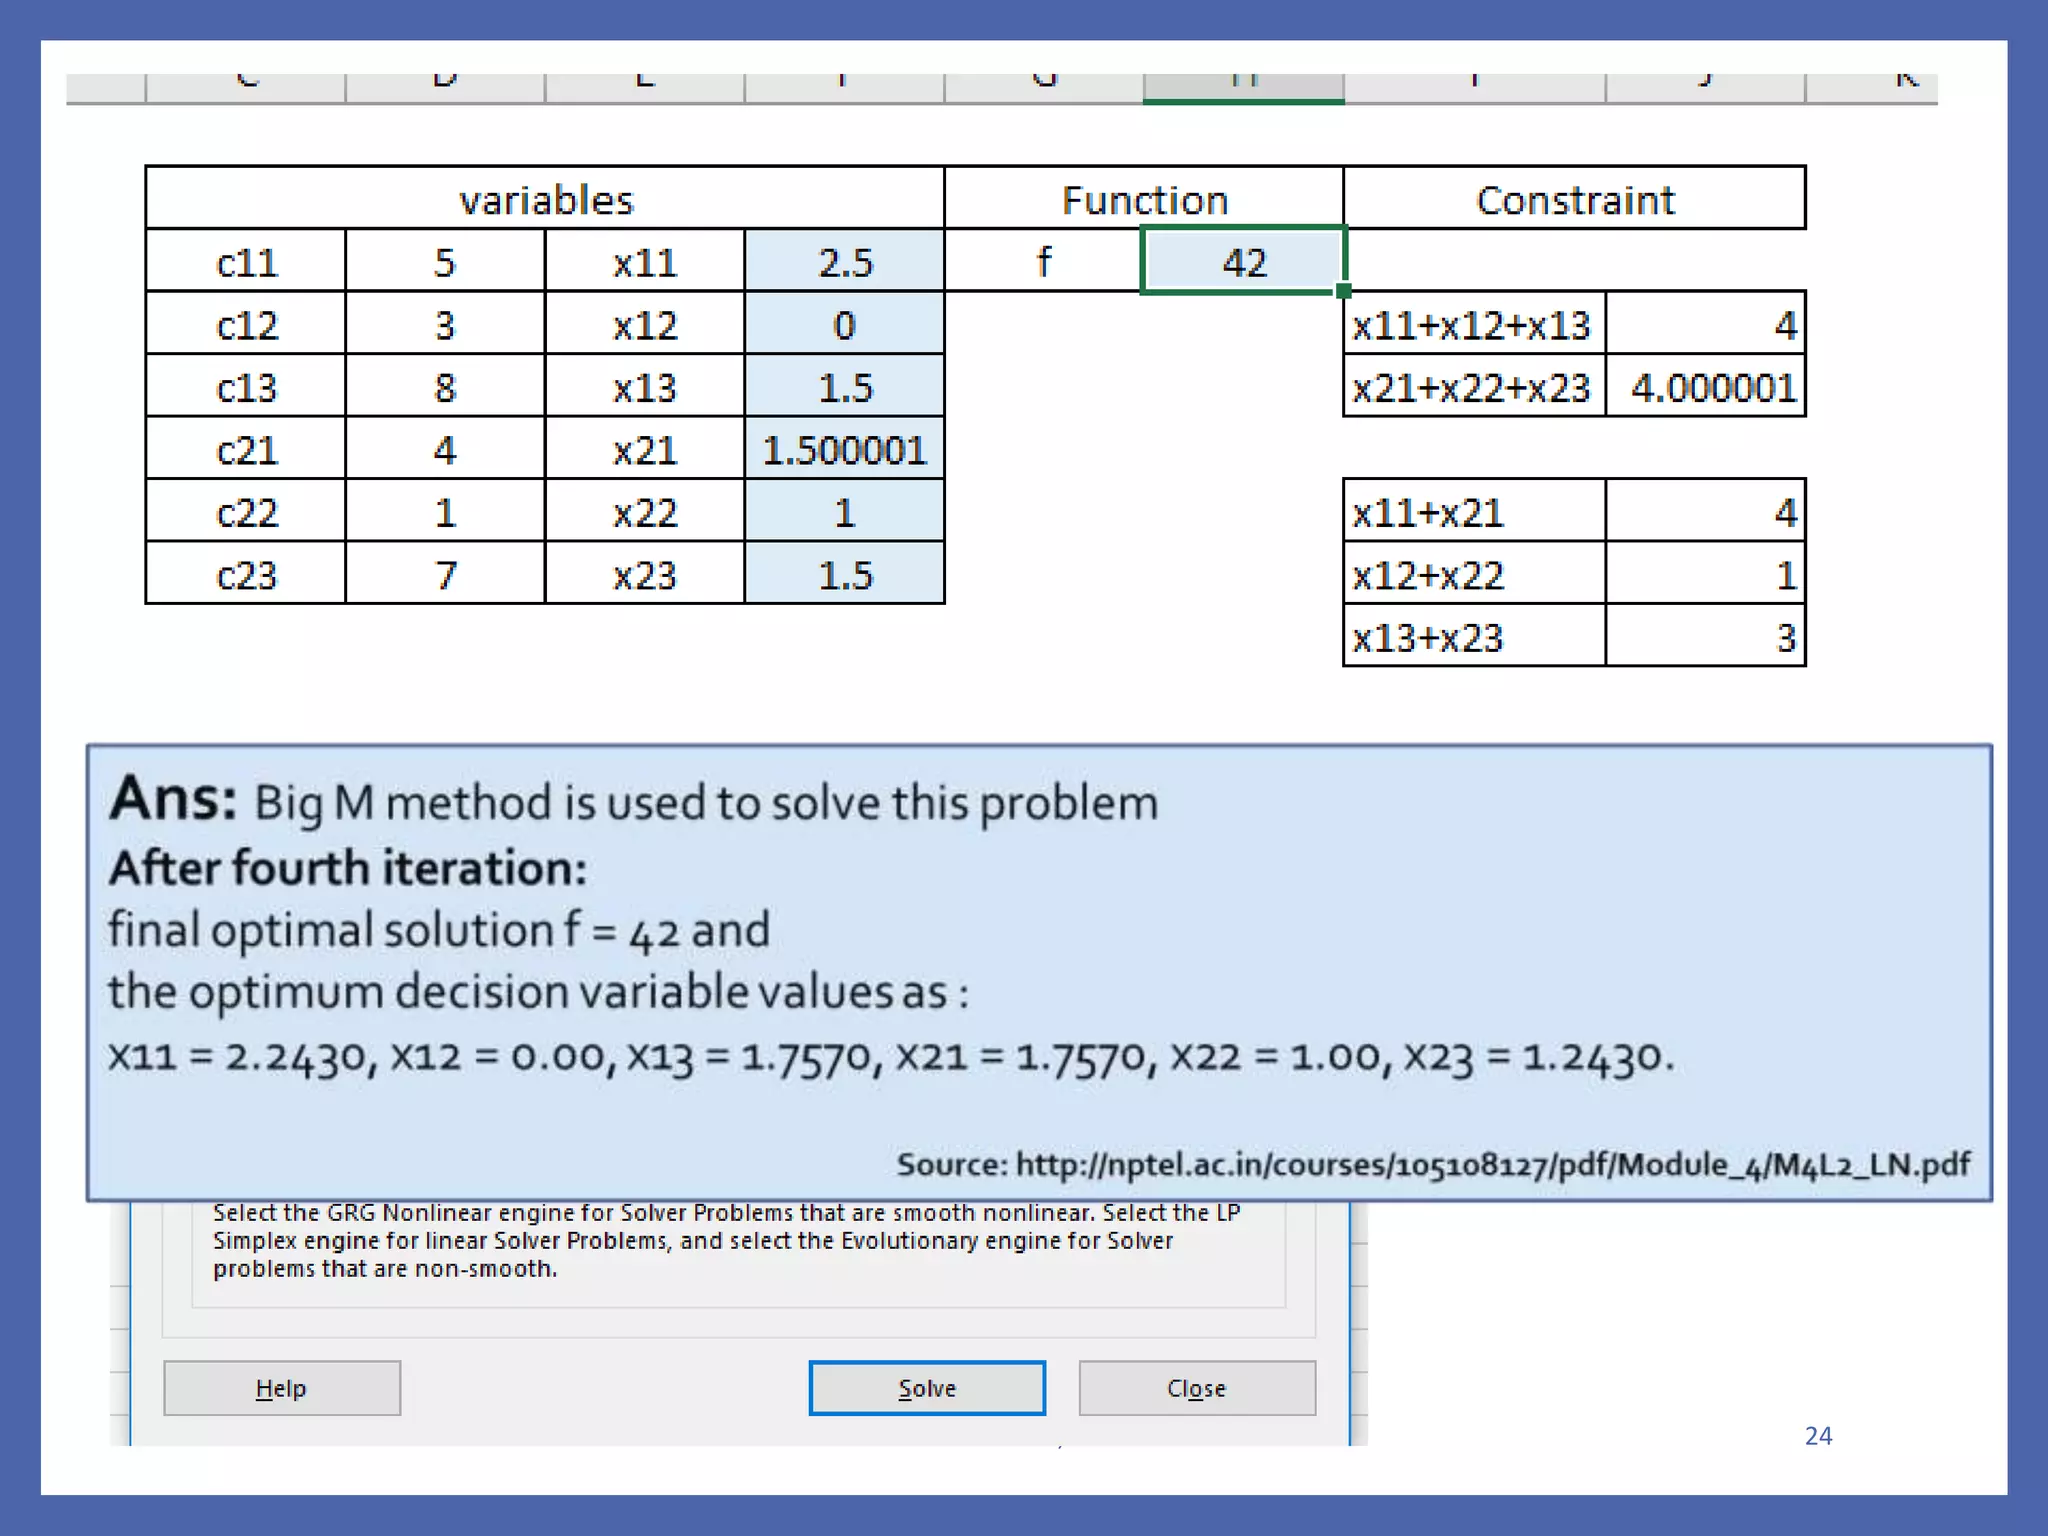Click the f label cell
The image size is (2048, 1536).
pyautogui.click(x=1043, y=261)
